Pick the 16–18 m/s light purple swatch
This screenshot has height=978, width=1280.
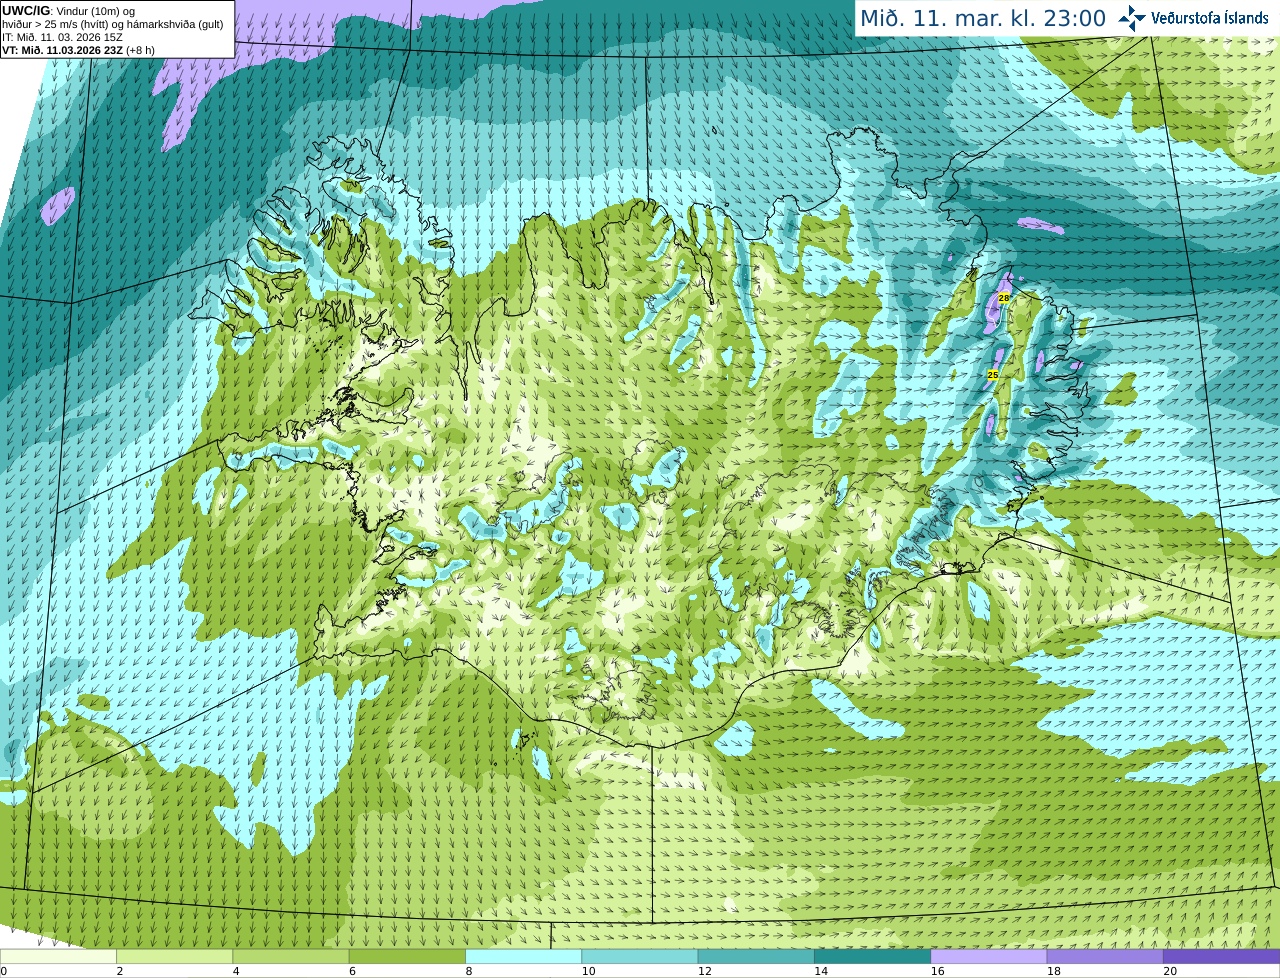pos(989,957)
